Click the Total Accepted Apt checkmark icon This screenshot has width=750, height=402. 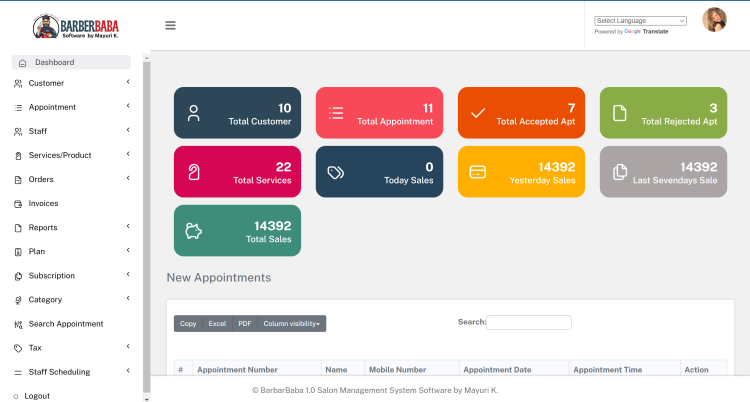click(x=478, y=113)
